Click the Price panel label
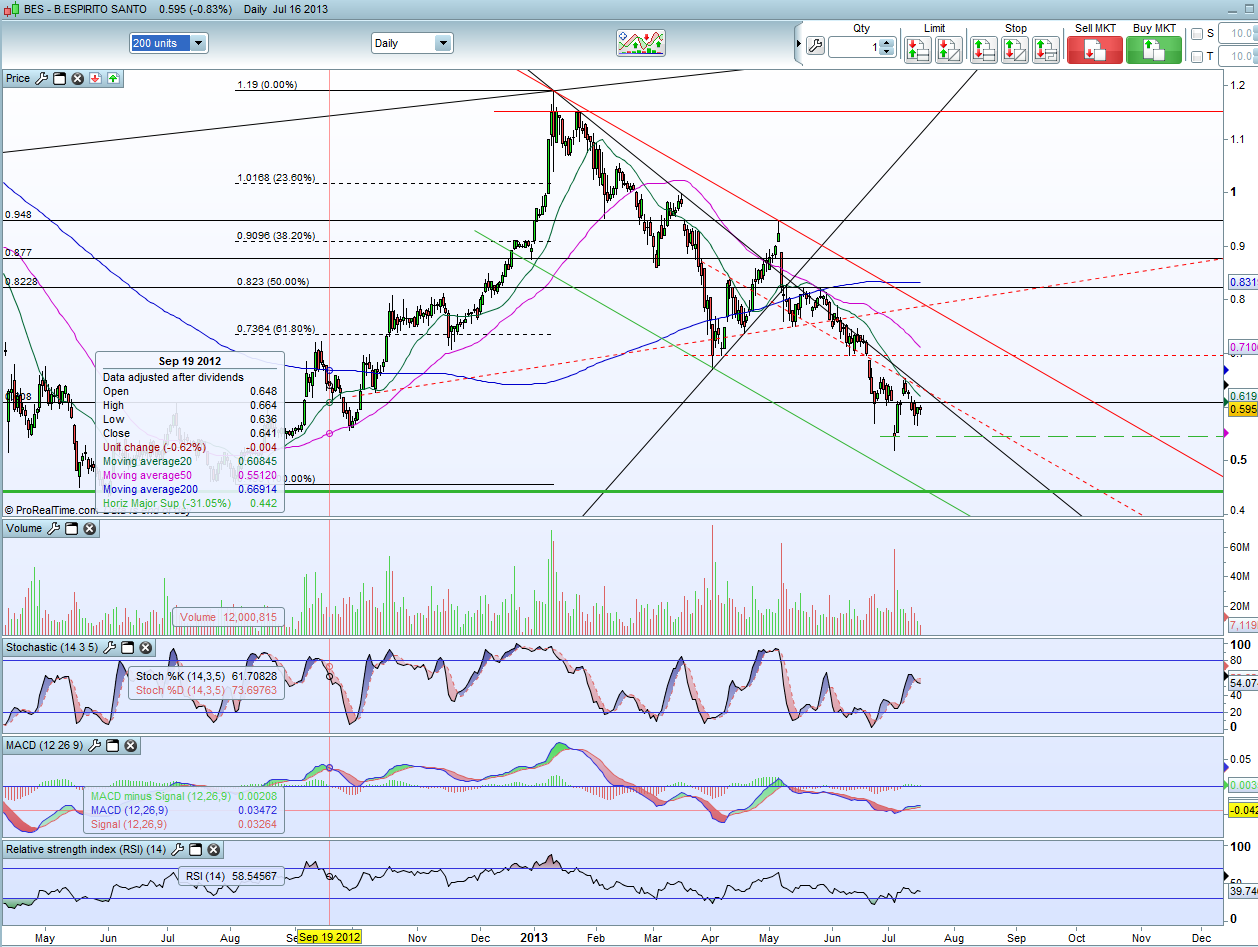1258x947 pixels. [18, 77]
